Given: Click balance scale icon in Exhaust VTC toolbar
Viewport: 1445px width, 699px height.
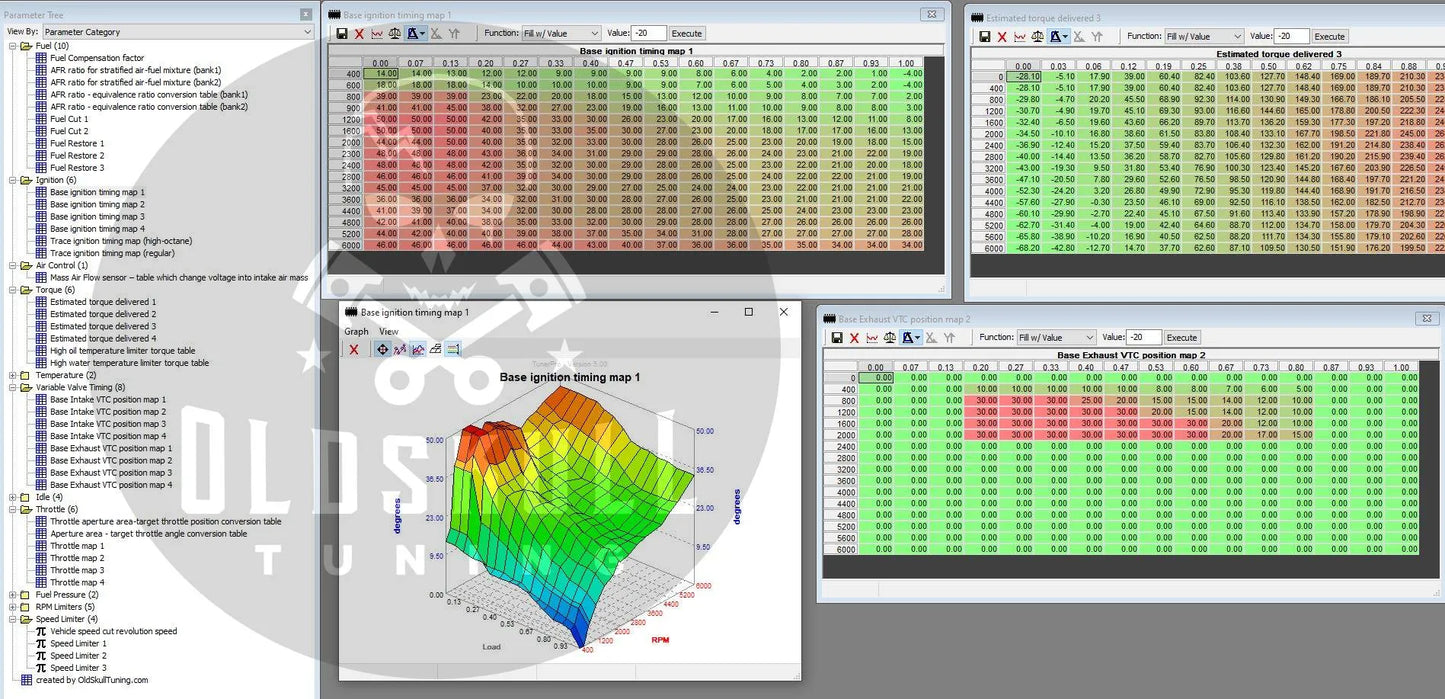Looking at the screenshot, I should [890, 338].
